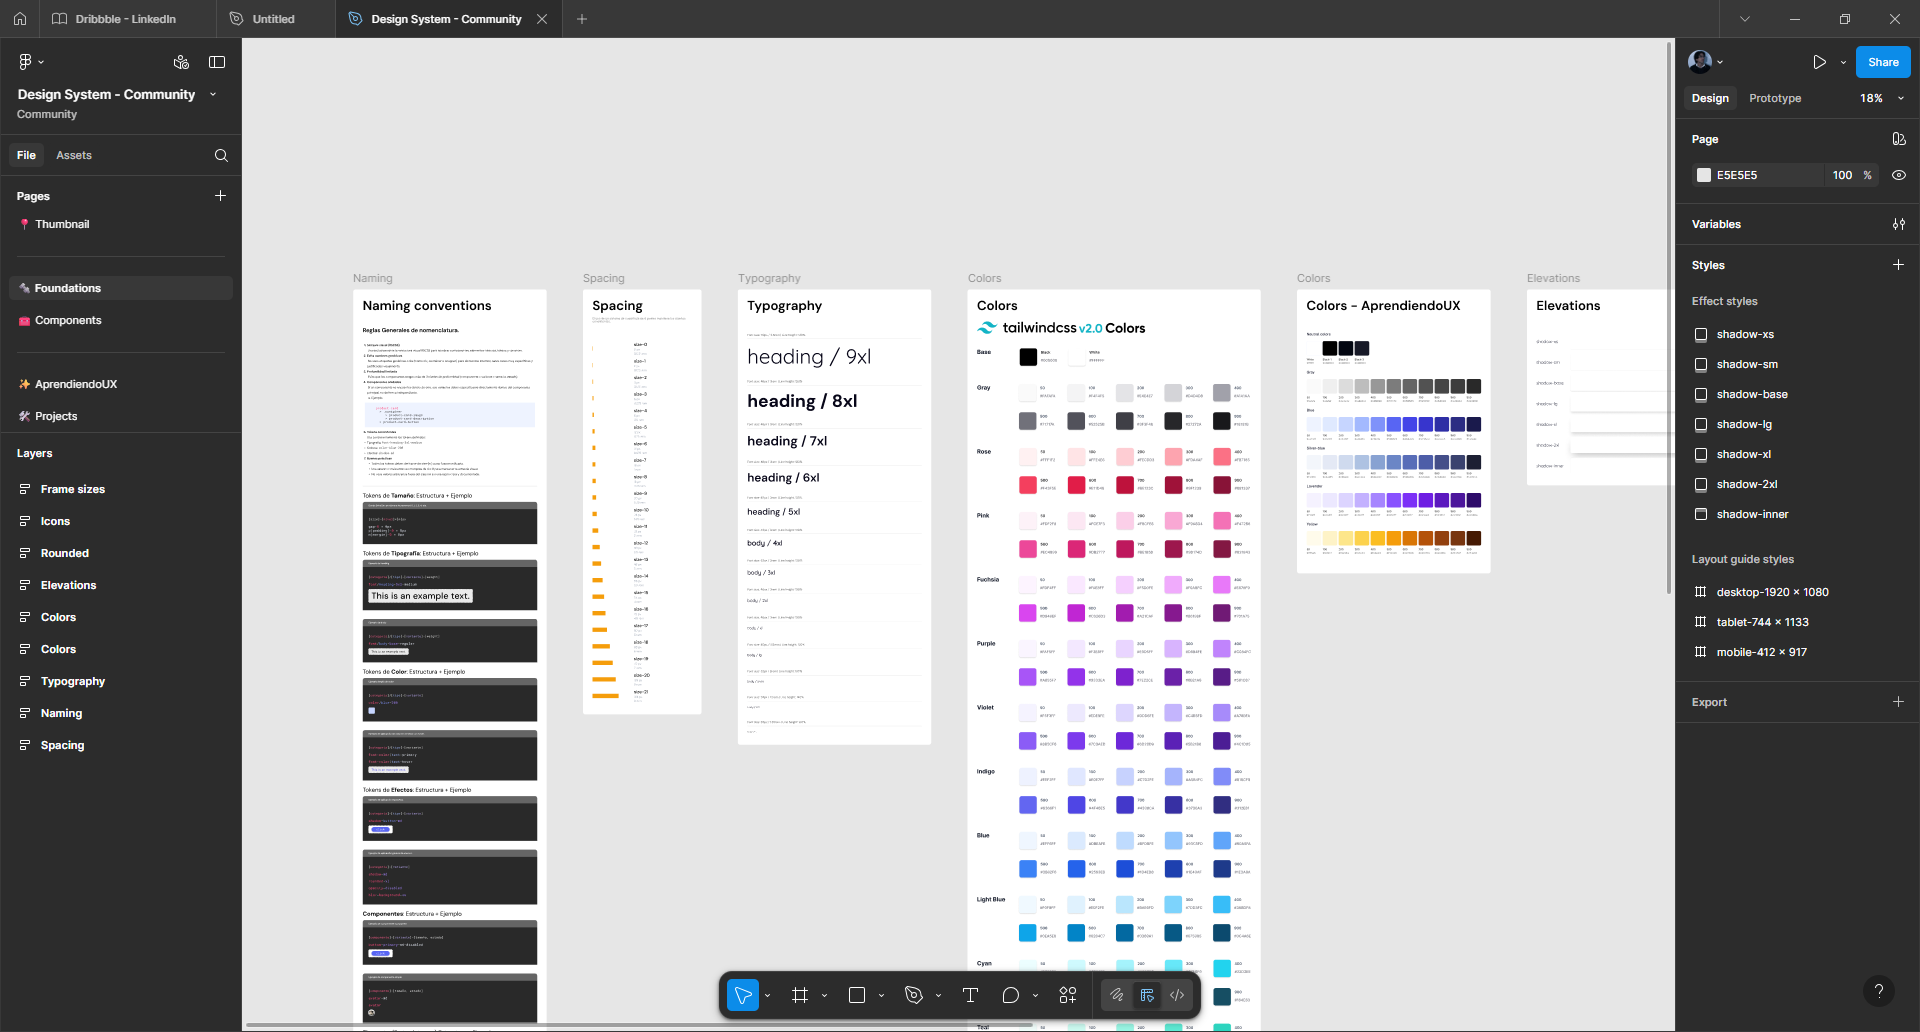
Task: Click the search icon in left panel
Action: [x=221, y=156]
